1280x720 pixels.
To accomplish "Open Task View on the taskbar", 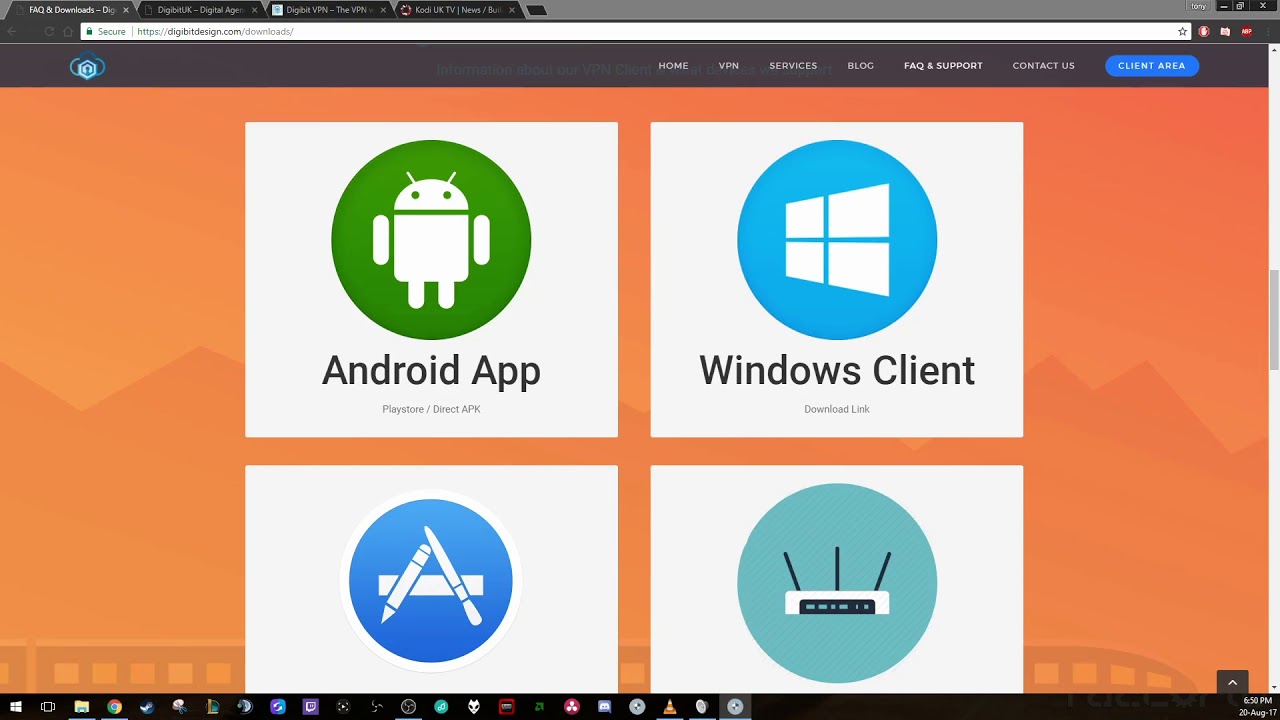I will 48,707.
